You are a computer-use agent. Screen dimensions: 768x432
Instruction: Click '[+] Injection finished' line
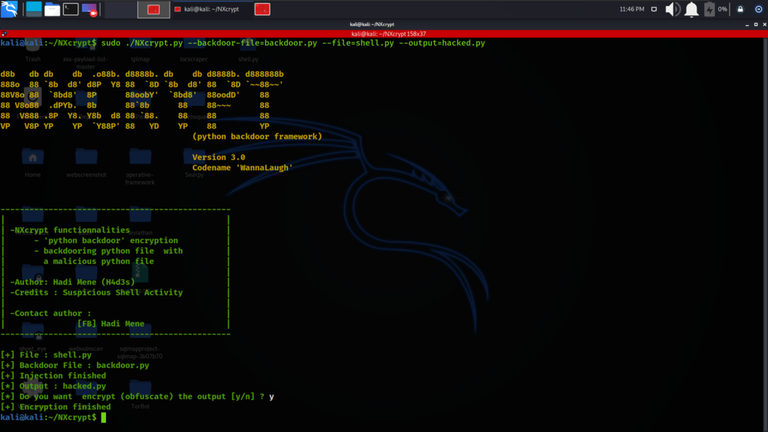click(x=53, y=376)
